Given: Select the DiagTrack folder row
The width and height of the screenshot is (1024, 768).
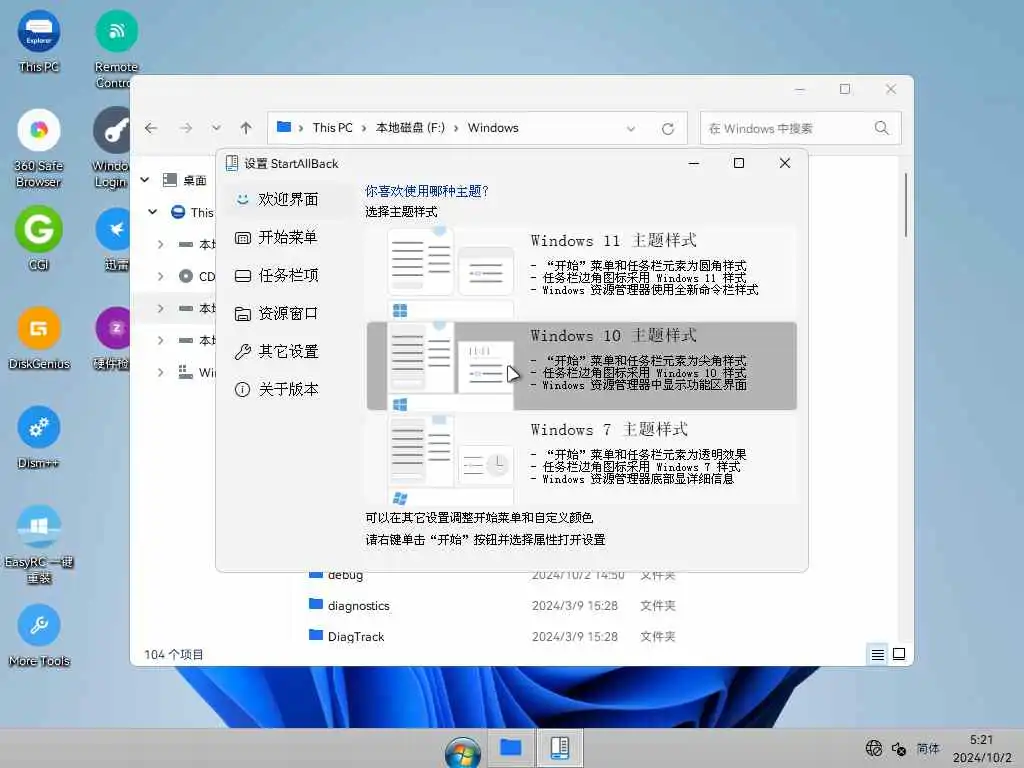Looking at the screenshot, I should [x=491, y=636].
